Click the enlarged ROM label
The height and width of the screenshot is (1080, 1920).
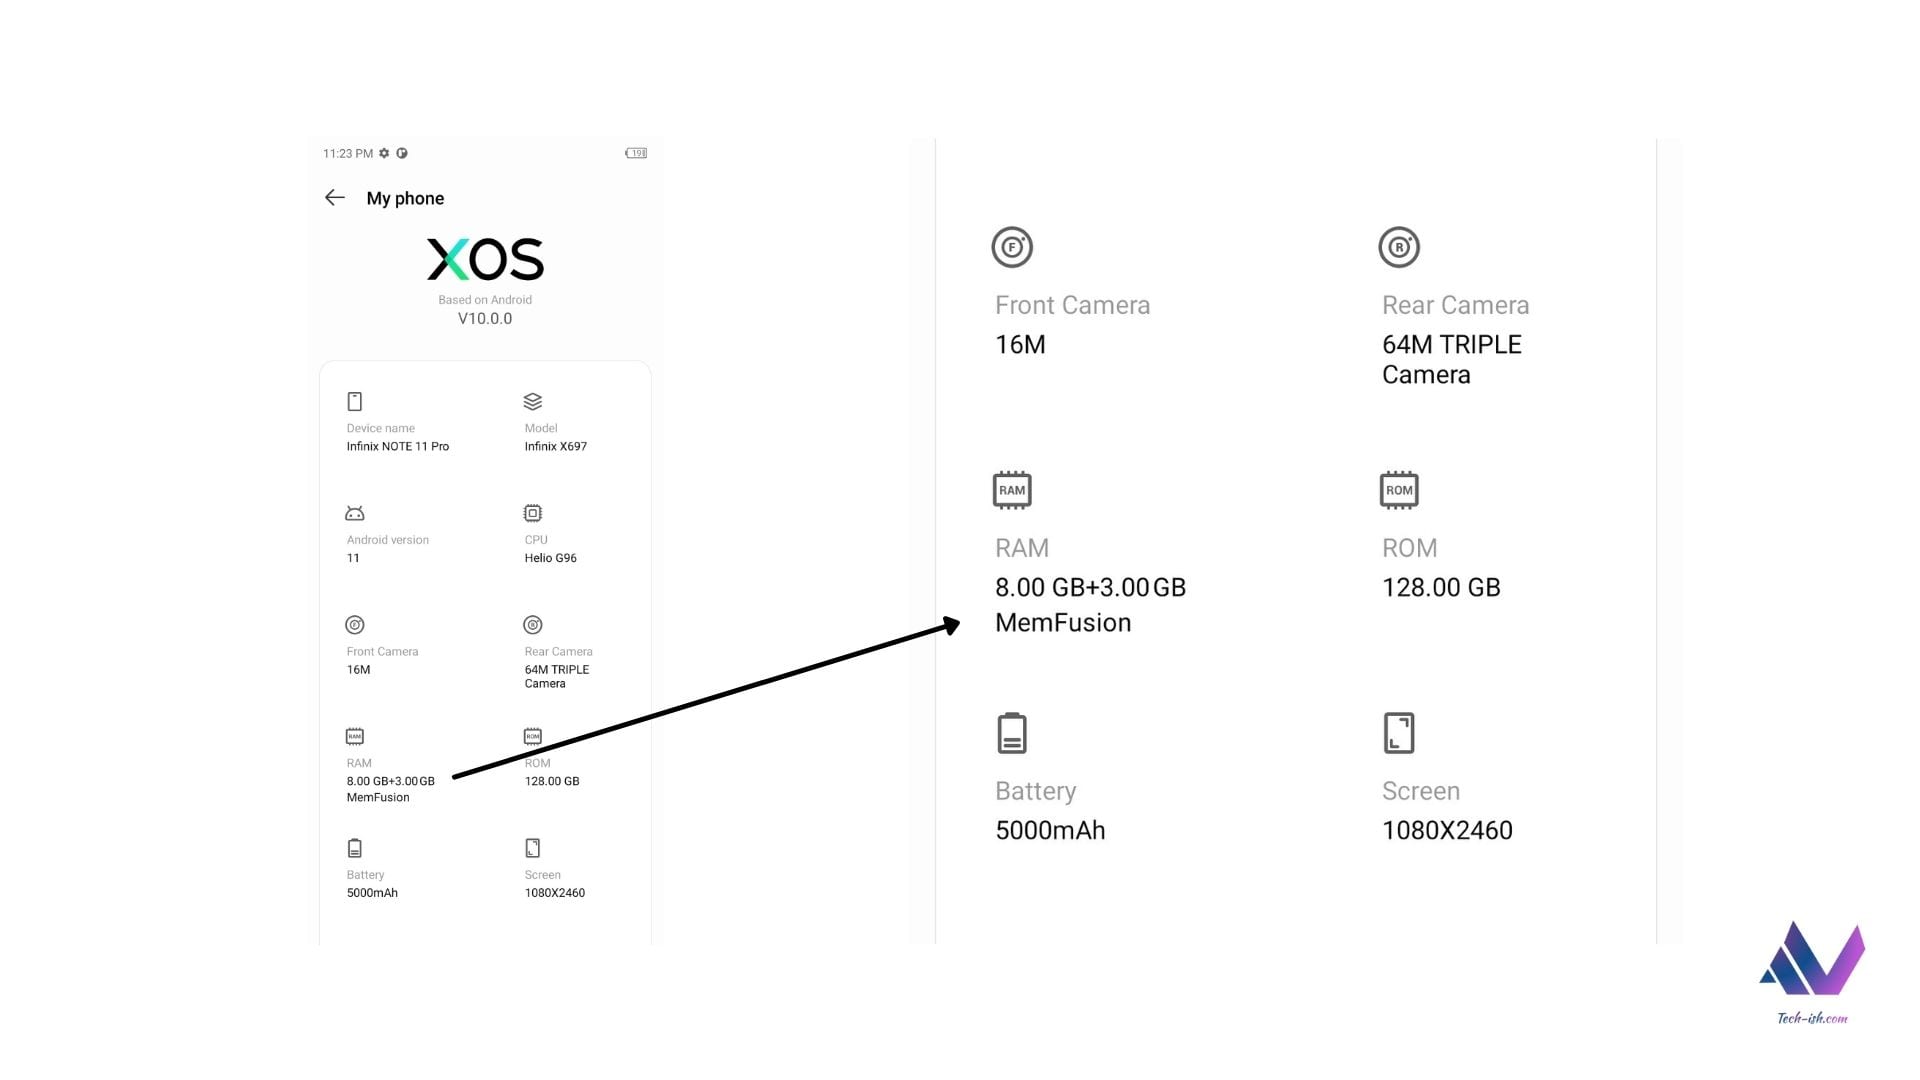click(1409, 549)
